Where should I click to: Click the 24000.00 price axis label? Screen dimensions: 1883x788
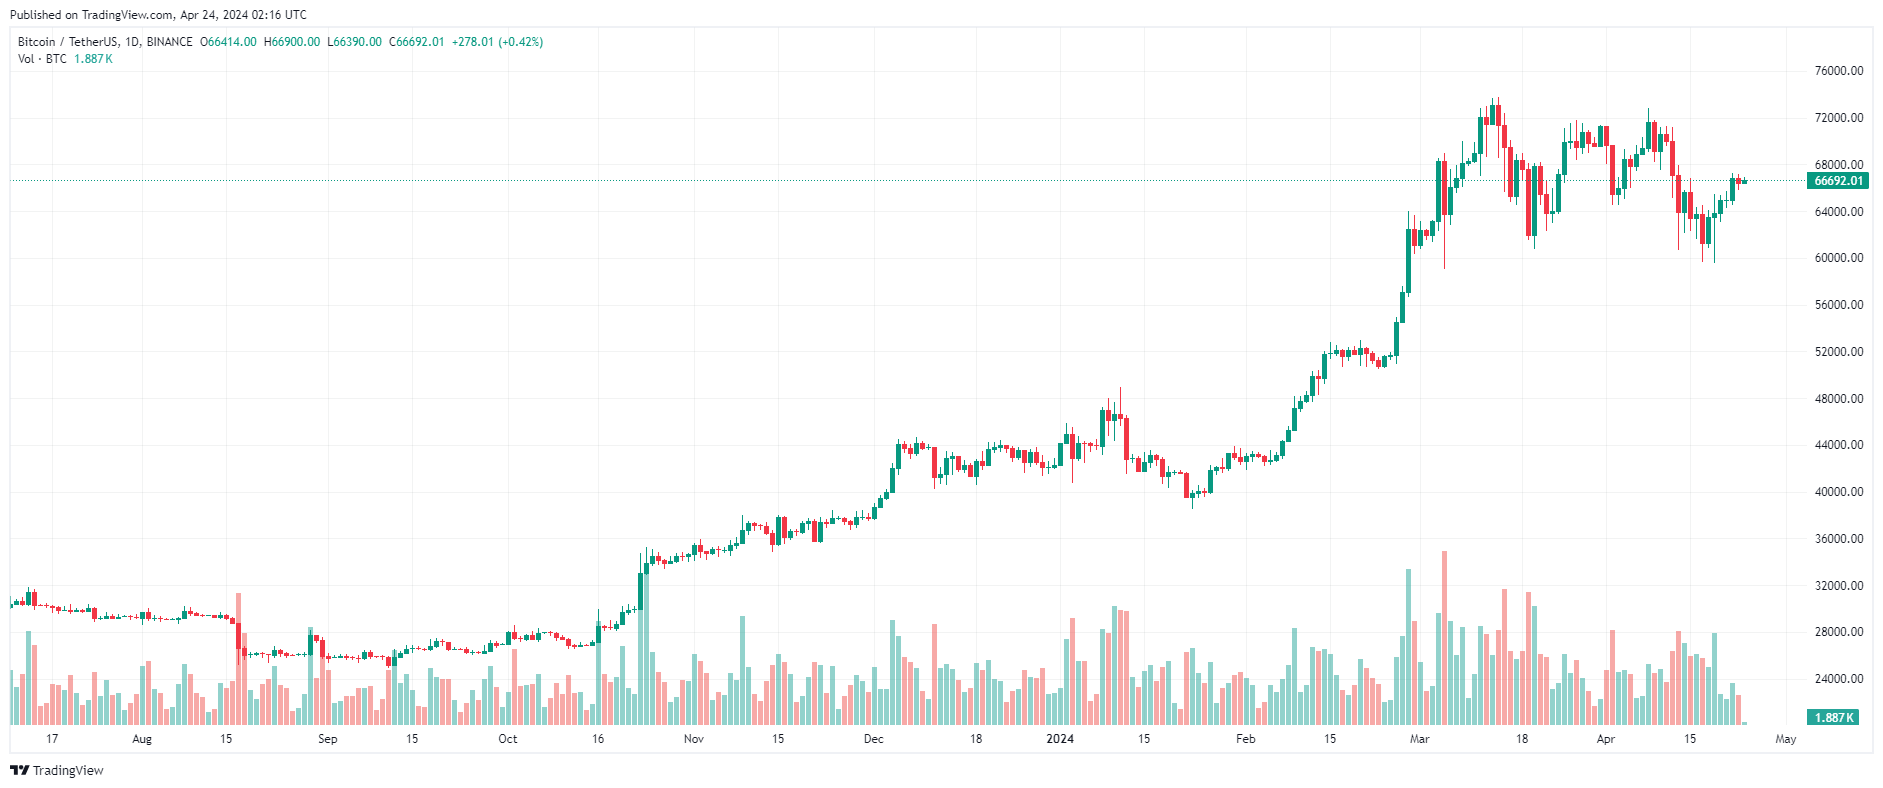tap(1839, 679)
